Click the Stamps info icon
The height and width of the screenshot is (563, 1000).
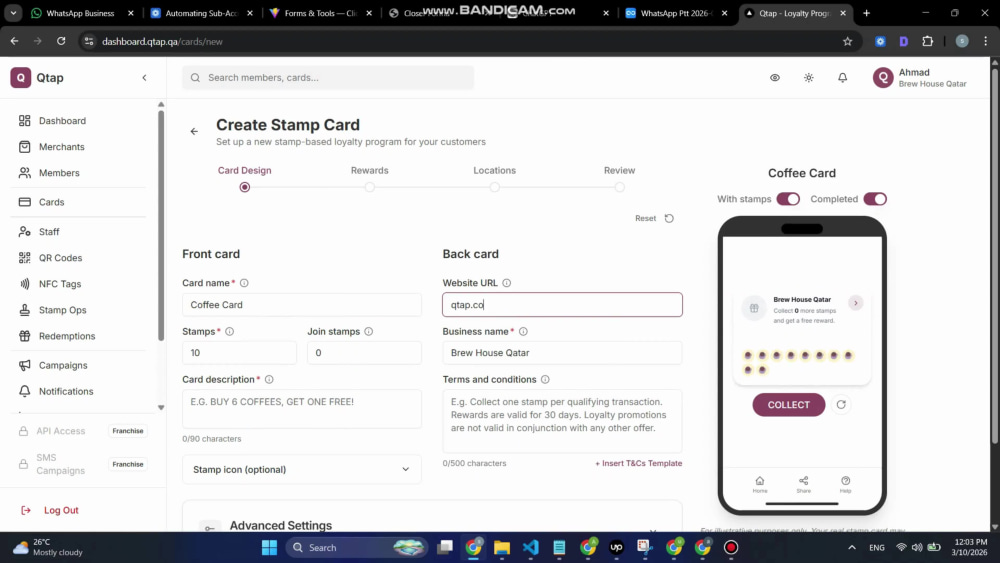[x=230, y=332]
